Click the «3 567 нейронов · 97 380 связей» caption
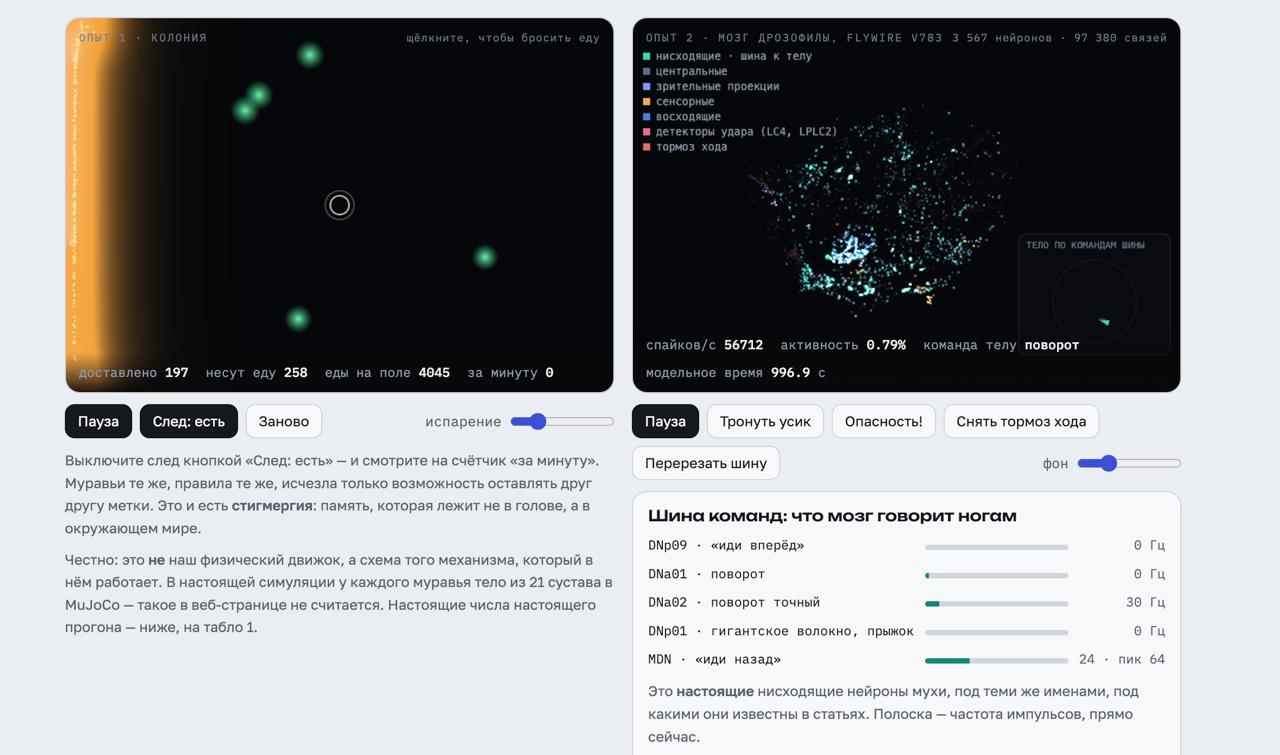Image resolution: width=1280 pixels, height=755 pixels. pos(1059,38)
